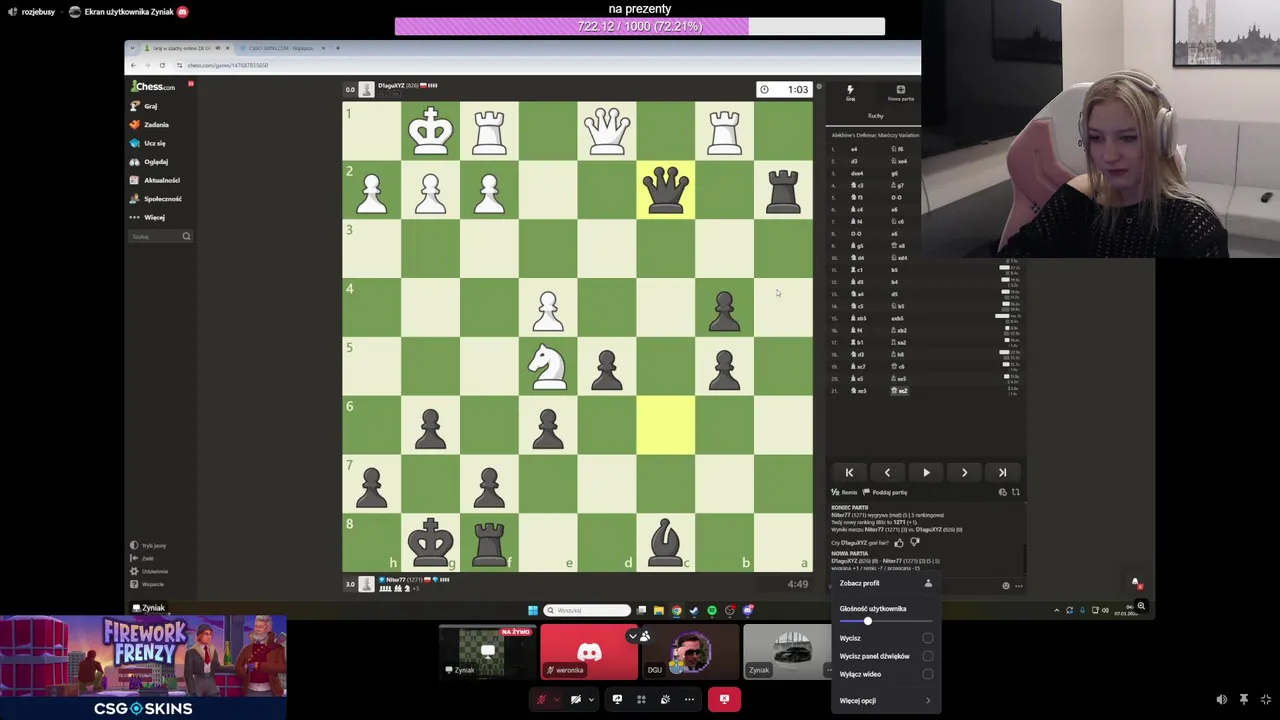Select the white knight on the board
1280x720 pixels.
[548, 366]
